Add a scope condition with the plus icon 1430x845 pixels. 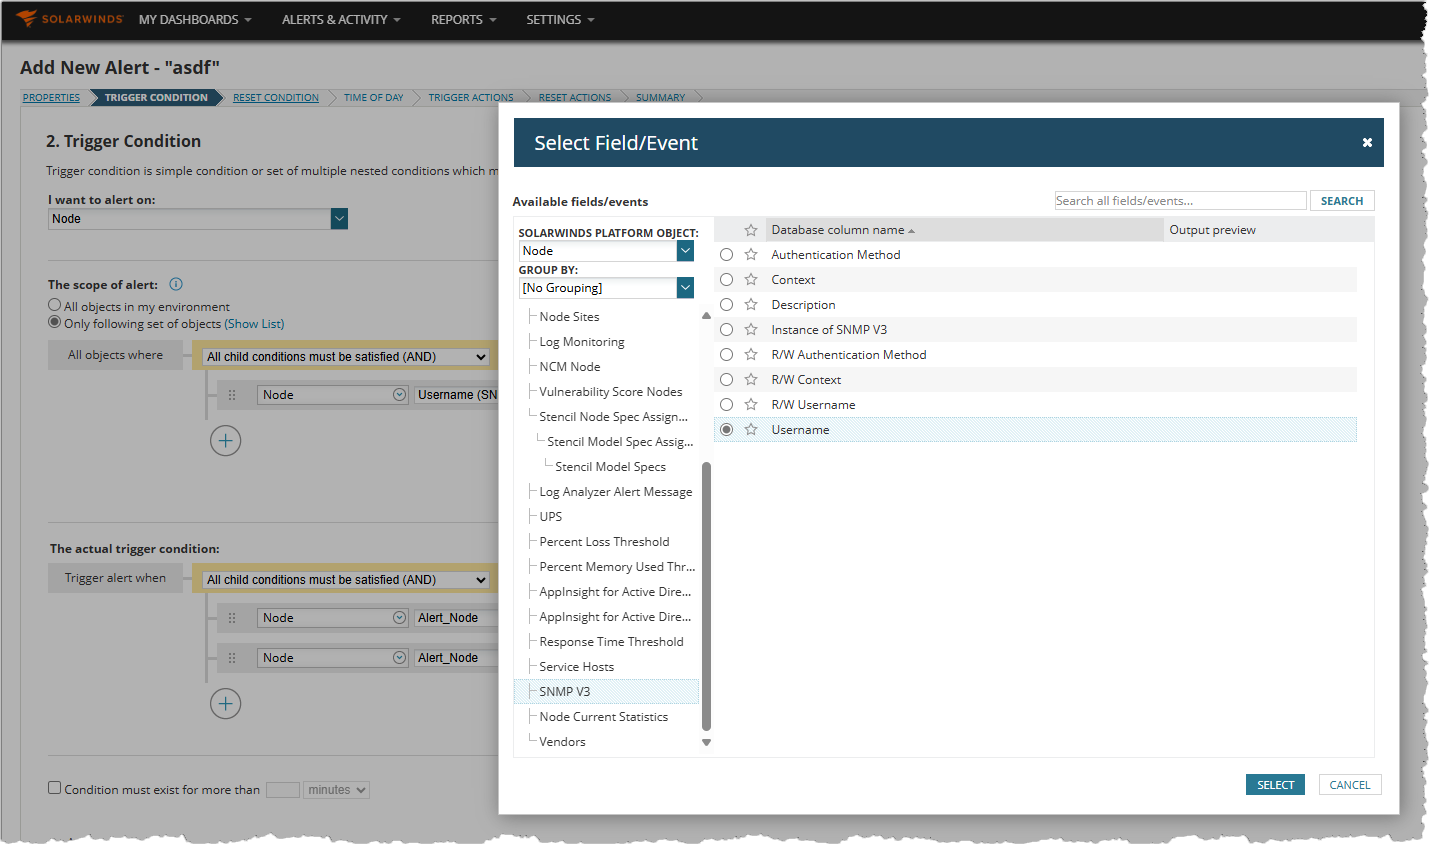tap(226, 441)
